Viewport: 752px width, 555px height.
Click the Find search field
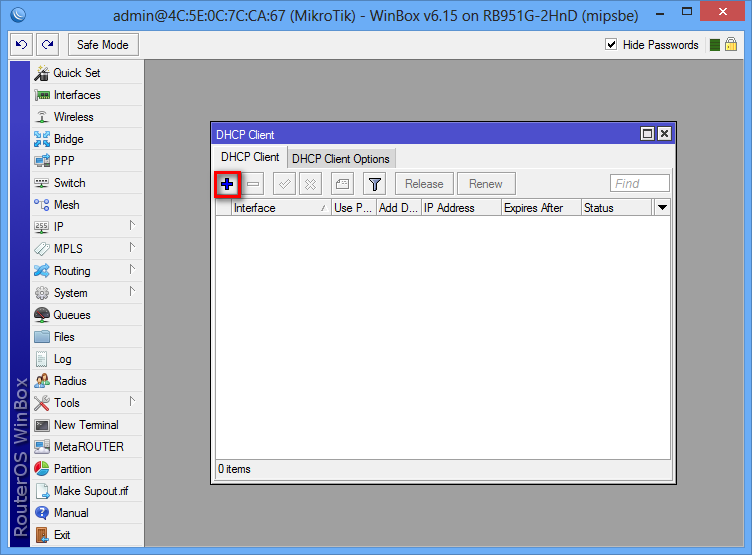640,184
